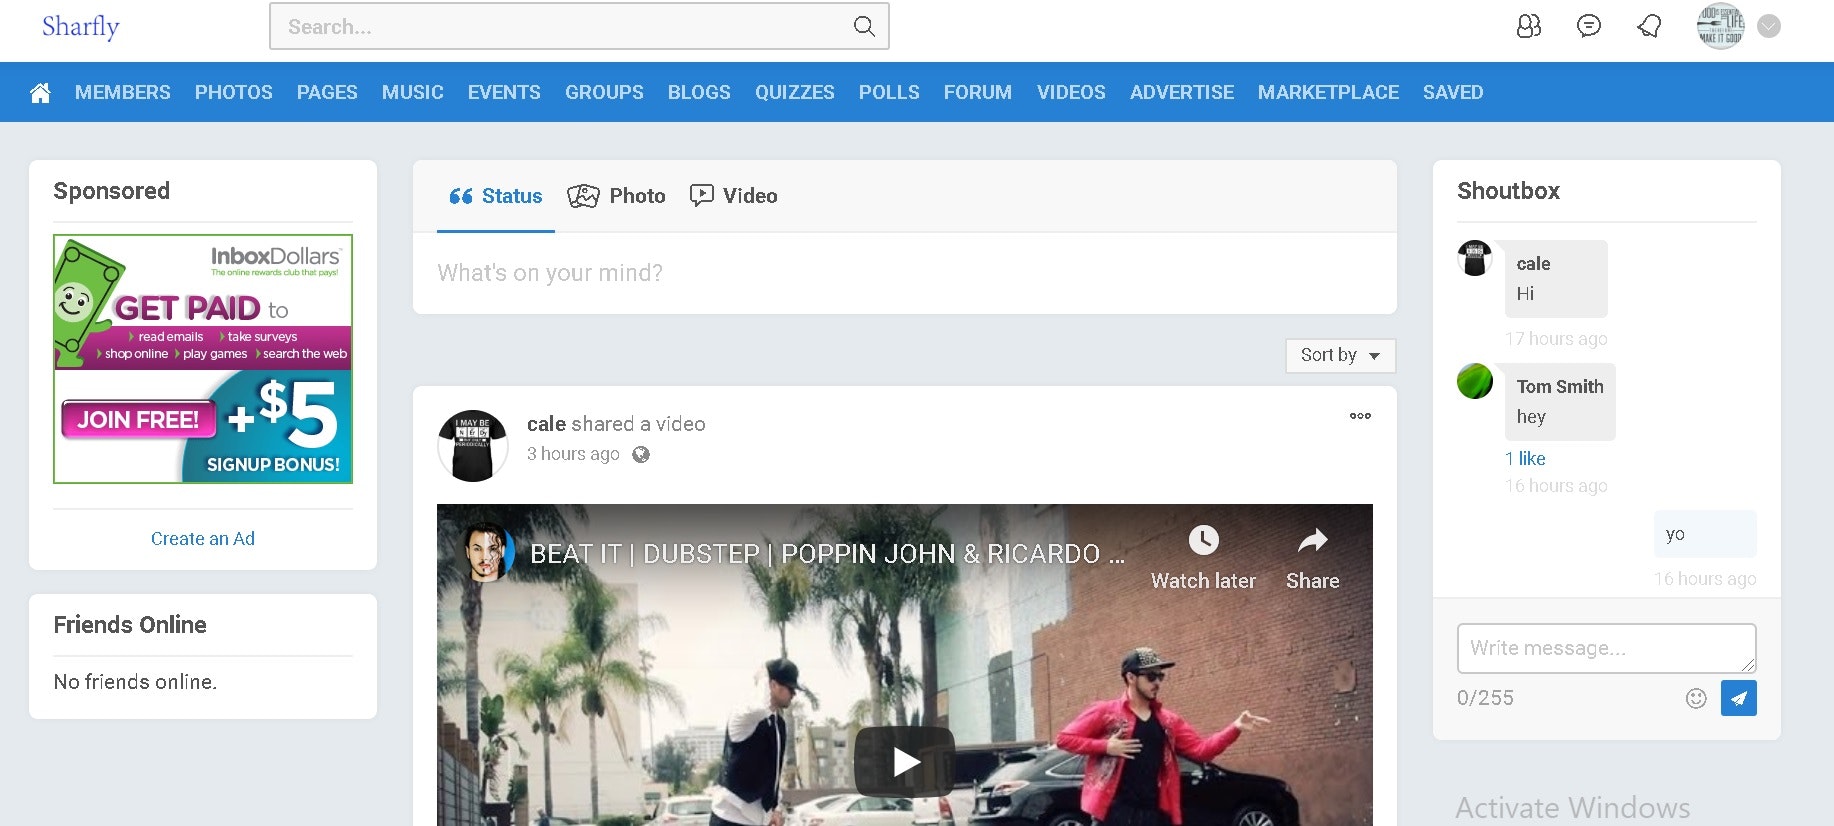Image resolution: width=1834 pixels, height=826 pixels.
Task: Open the Members menu
Action: click(x=123, y=92)
